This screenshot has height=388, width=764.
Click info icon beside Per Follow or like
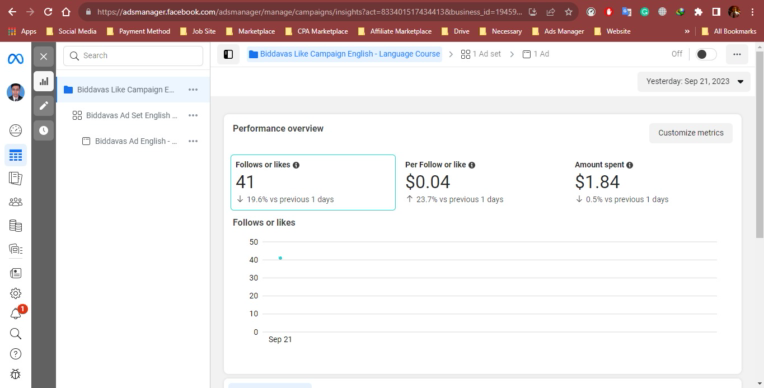pos(472,165)
